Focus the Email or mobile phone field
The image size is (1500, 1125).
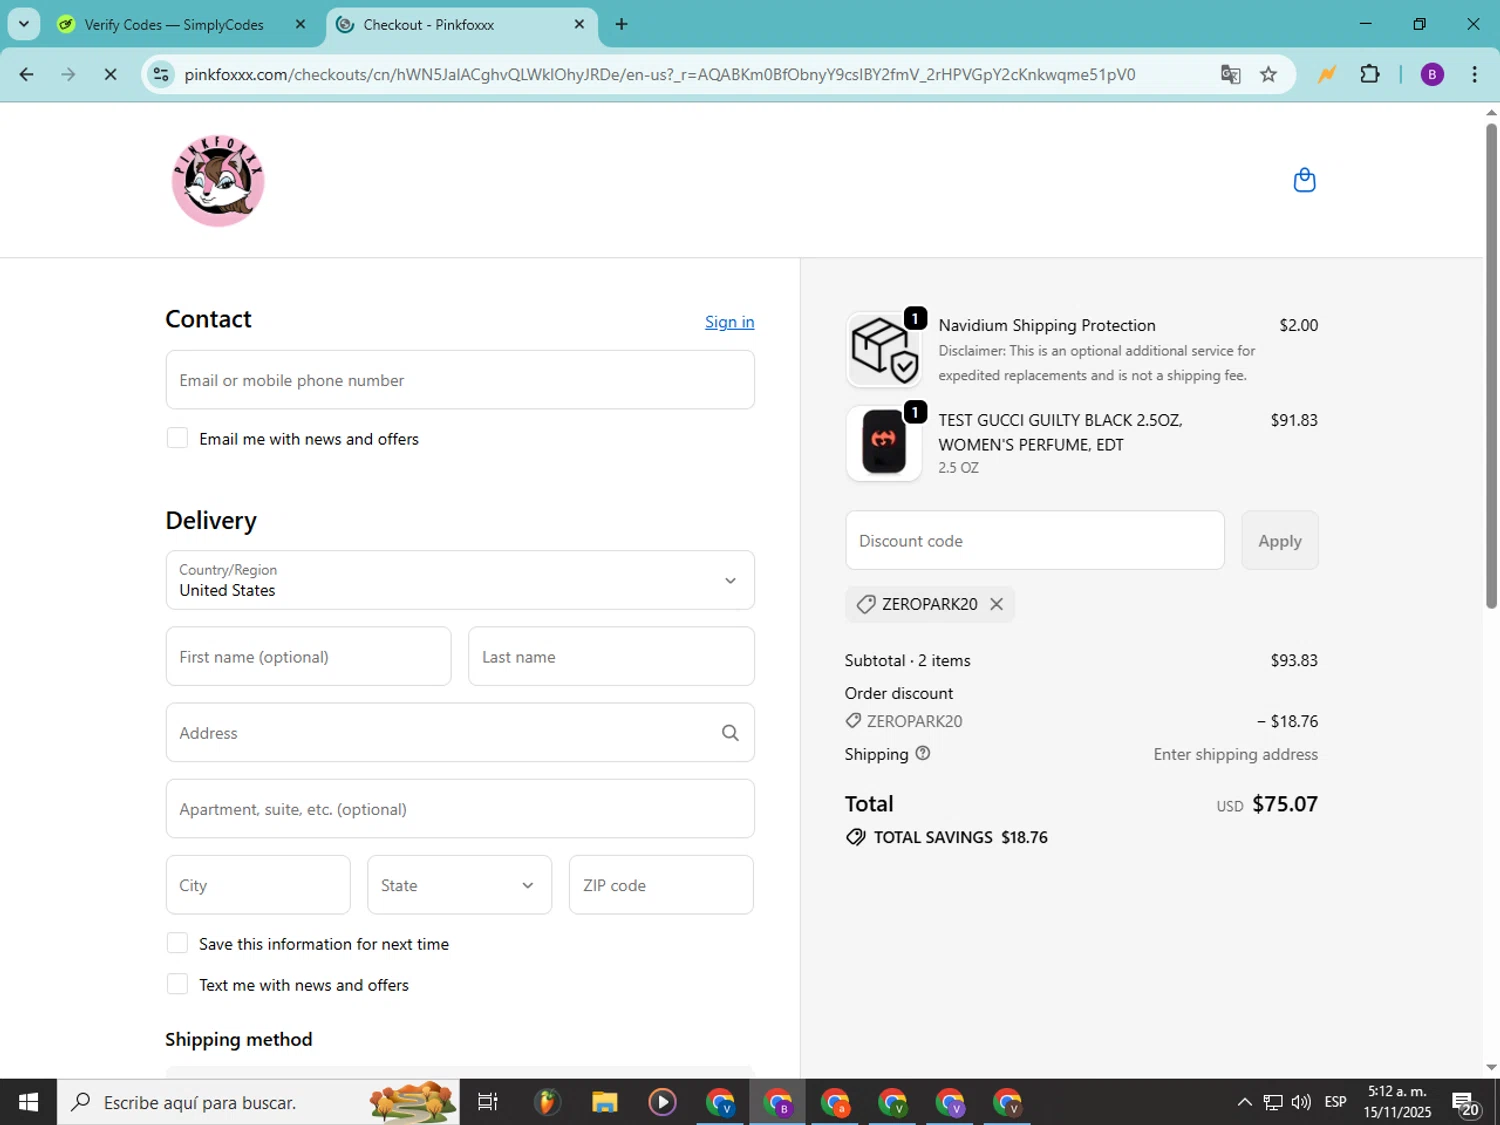point(460,380)
